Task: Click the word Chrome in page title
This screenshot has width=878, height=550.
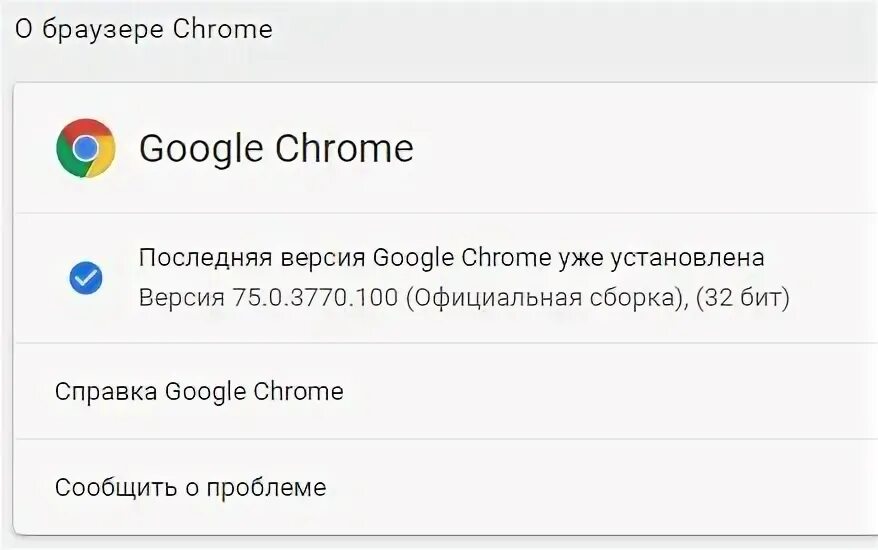Action: [222, 29]
